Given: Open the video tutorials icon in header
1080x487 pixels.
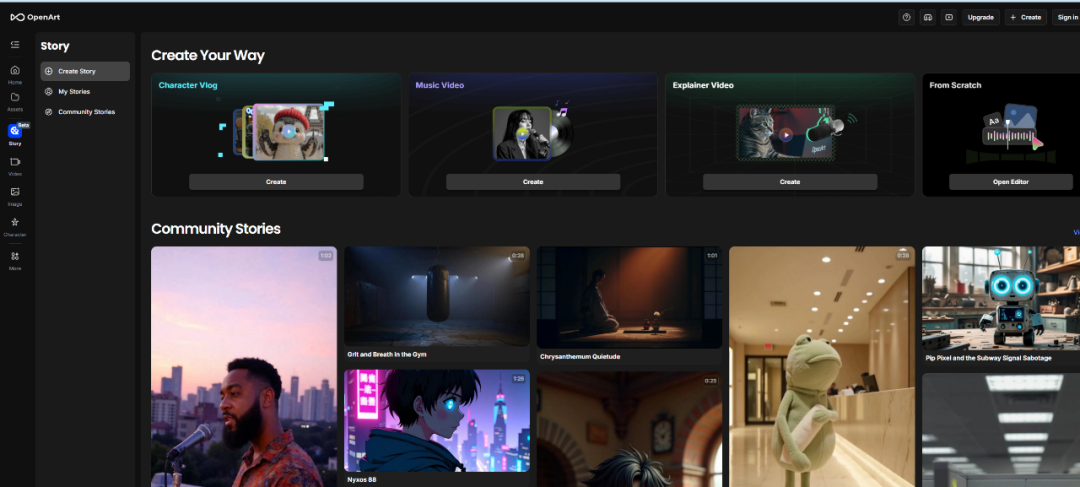Looking at the screenshot, I should 949,17.
